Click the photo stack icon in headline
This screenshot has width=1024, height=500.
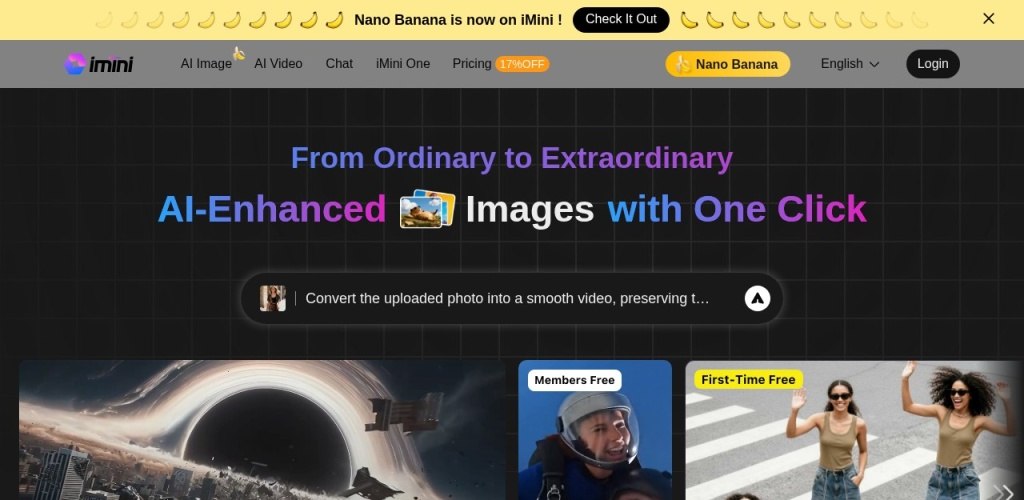[427, 209]
